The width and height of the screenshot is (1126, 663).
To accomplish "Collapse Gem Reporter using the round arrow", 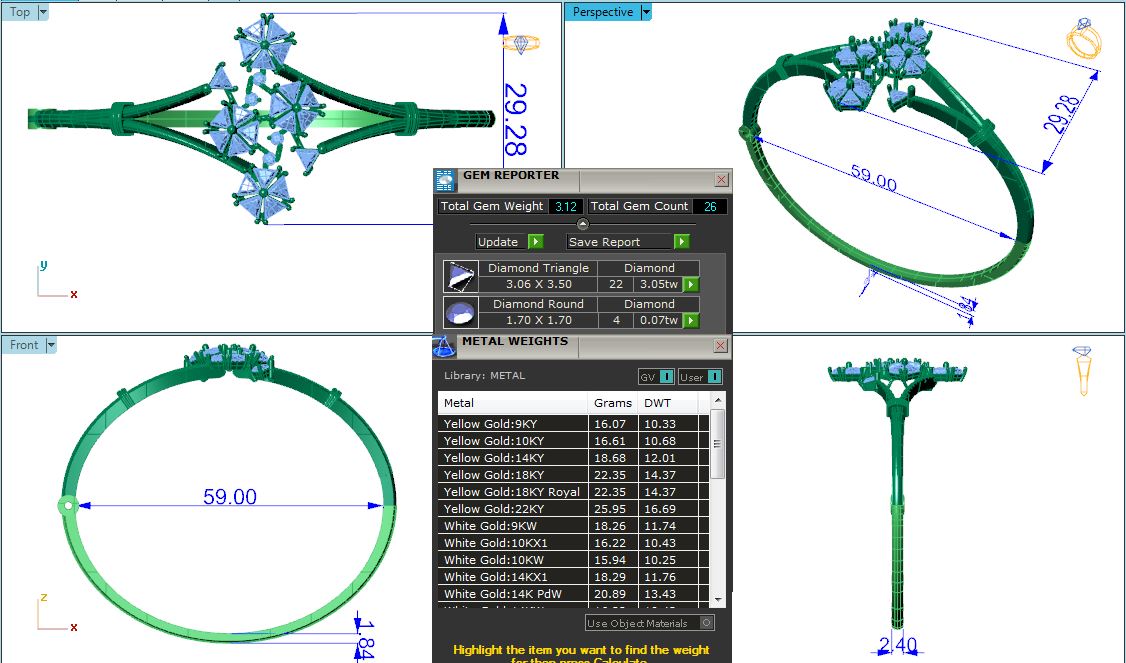I will coord(583,224).
